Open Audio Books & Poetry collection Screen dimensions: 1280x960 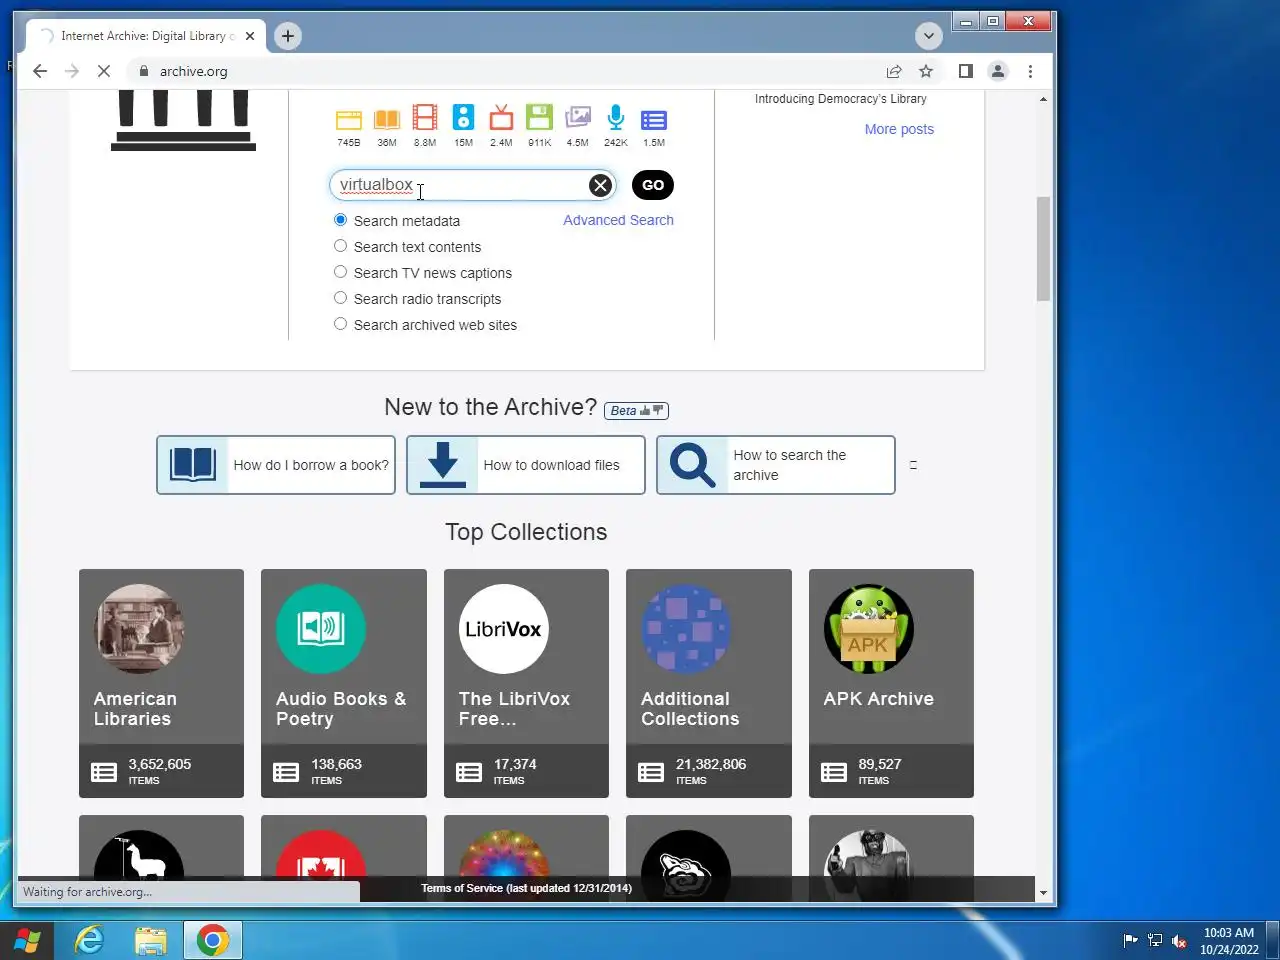[x=344, y=683]
